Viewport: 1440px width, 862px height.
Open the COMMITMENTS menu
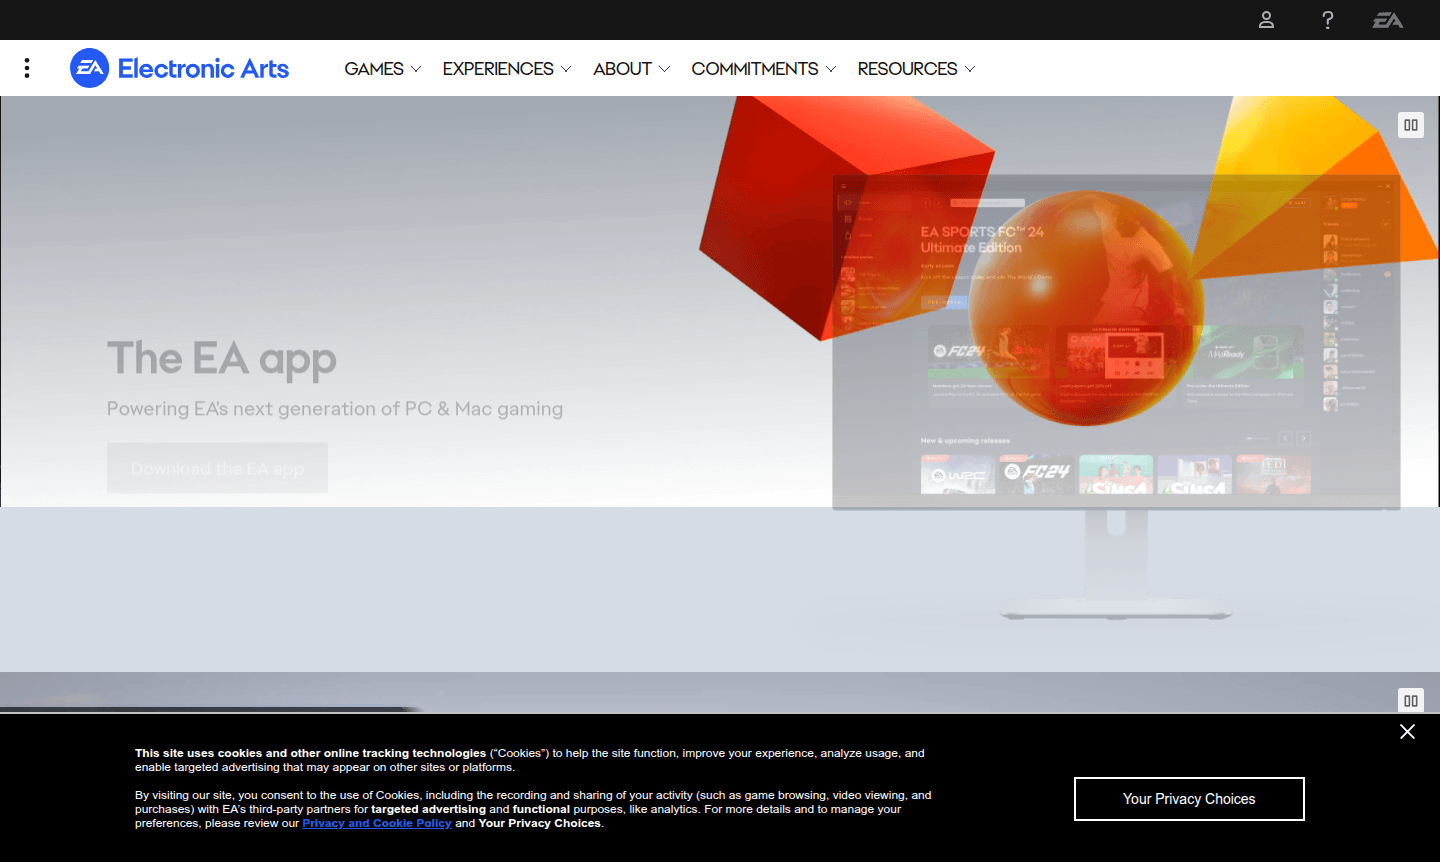[x=755, y=69]
